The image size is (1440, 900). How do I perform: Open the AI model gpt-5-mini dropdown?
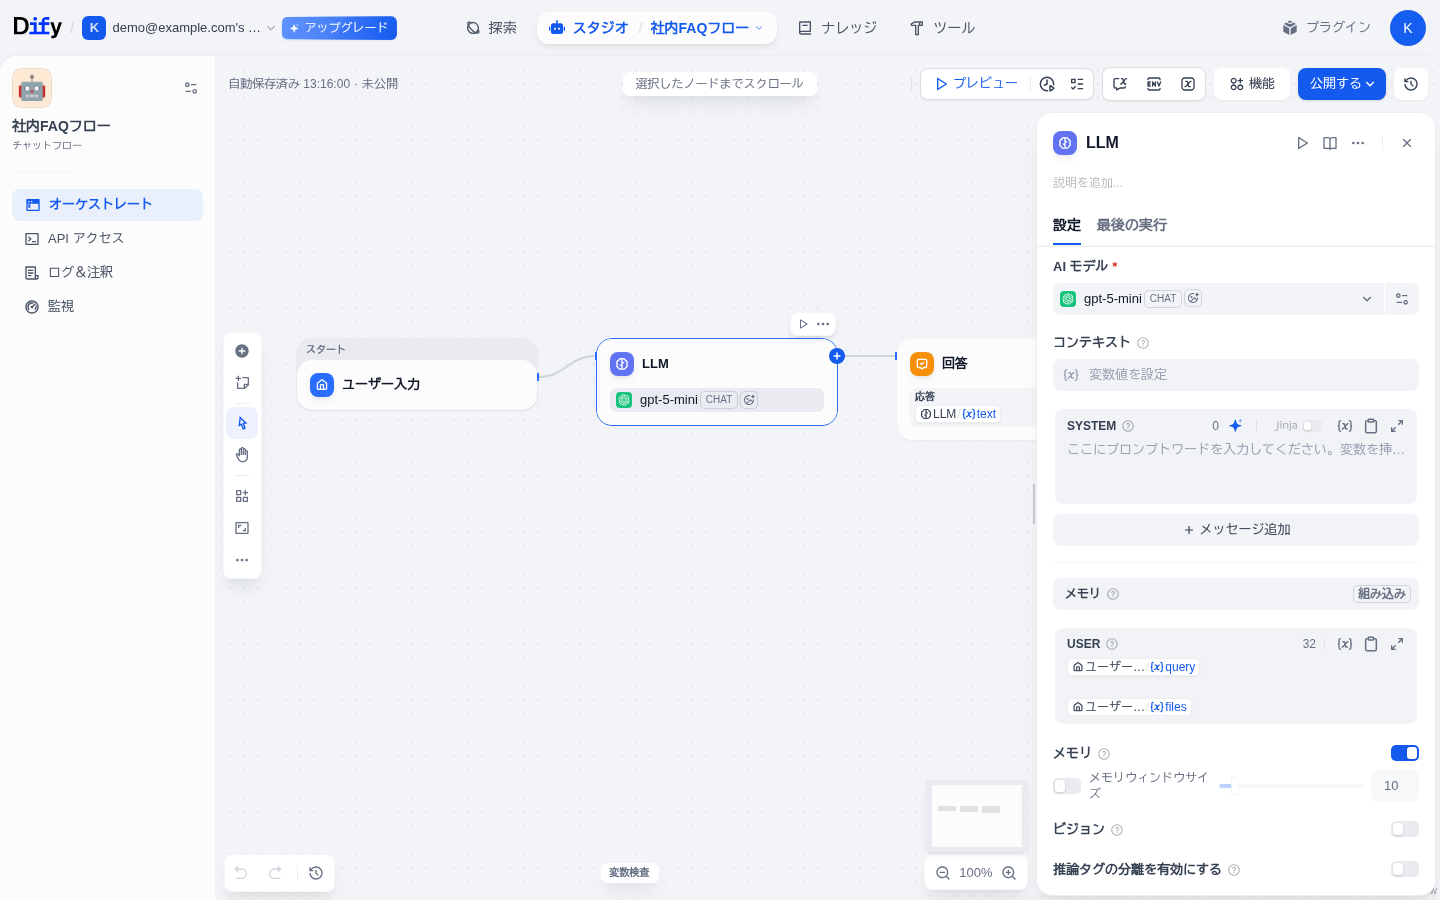click(1218, 299)
